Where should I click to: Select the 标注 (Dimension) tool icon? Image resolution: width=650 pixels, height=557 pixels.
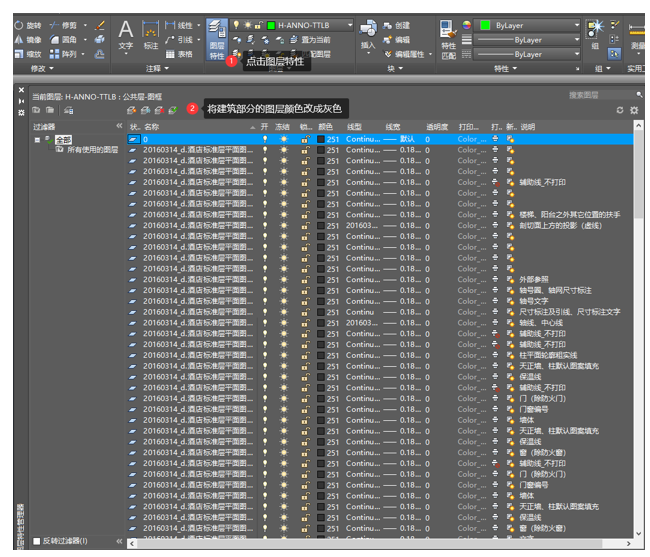151,34
